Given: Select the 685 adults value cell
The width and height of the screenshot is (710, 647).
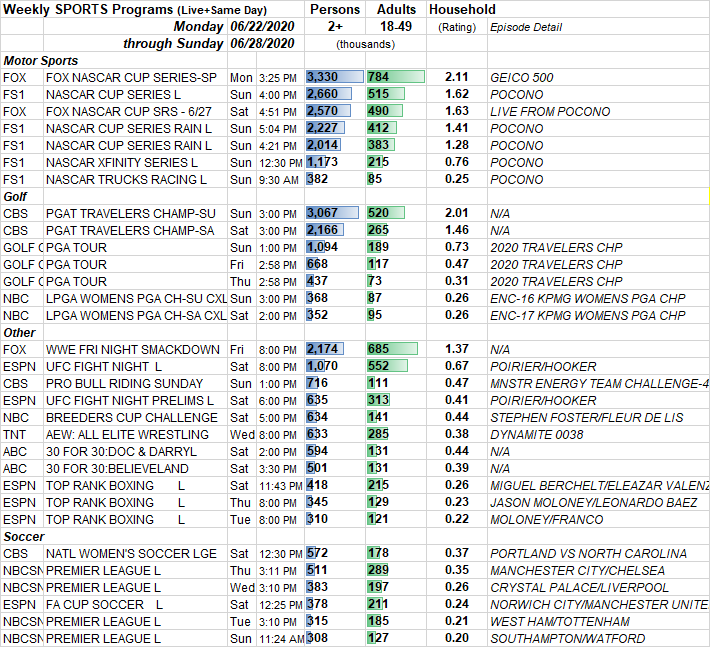Looking at the screenshot, I should pos(396,349).
